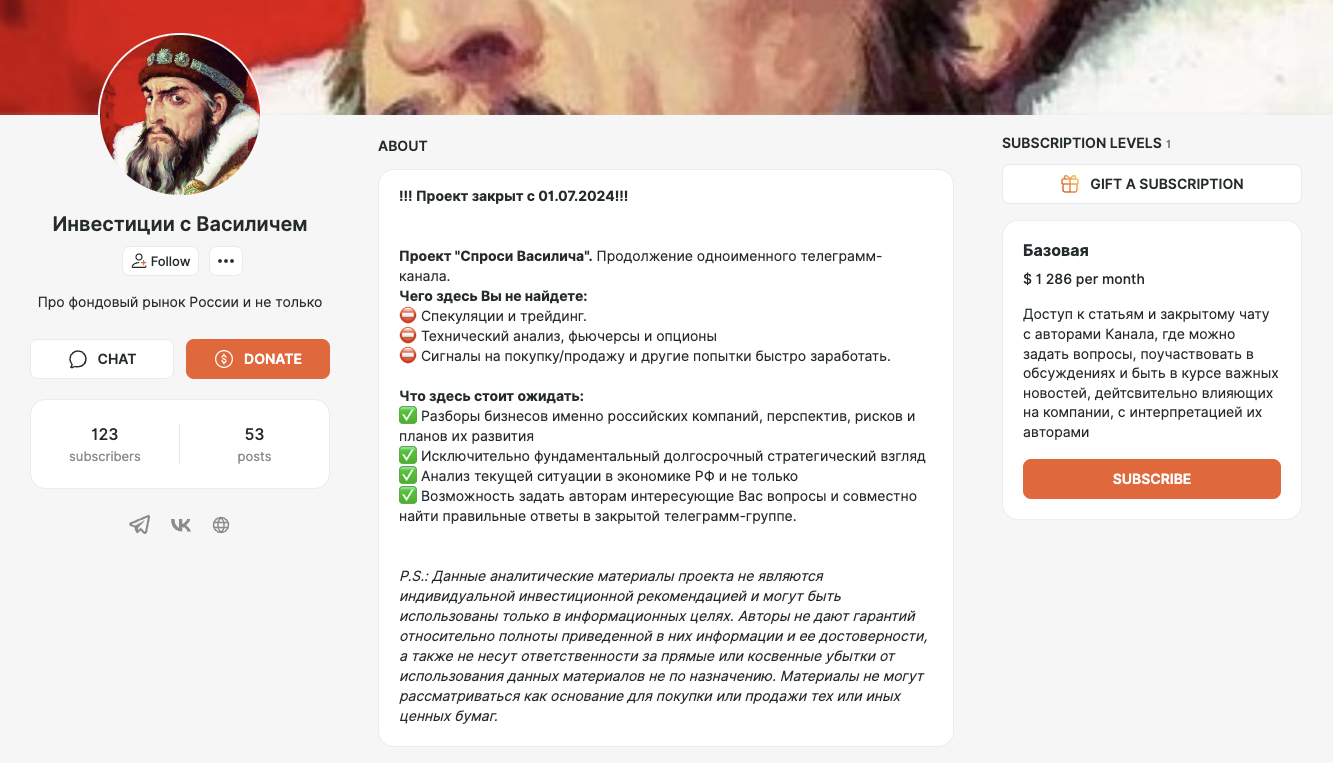The width and height of the screenshot is (1333, 763).
Task: Click the globe website icon
Action: pos(221,525)
